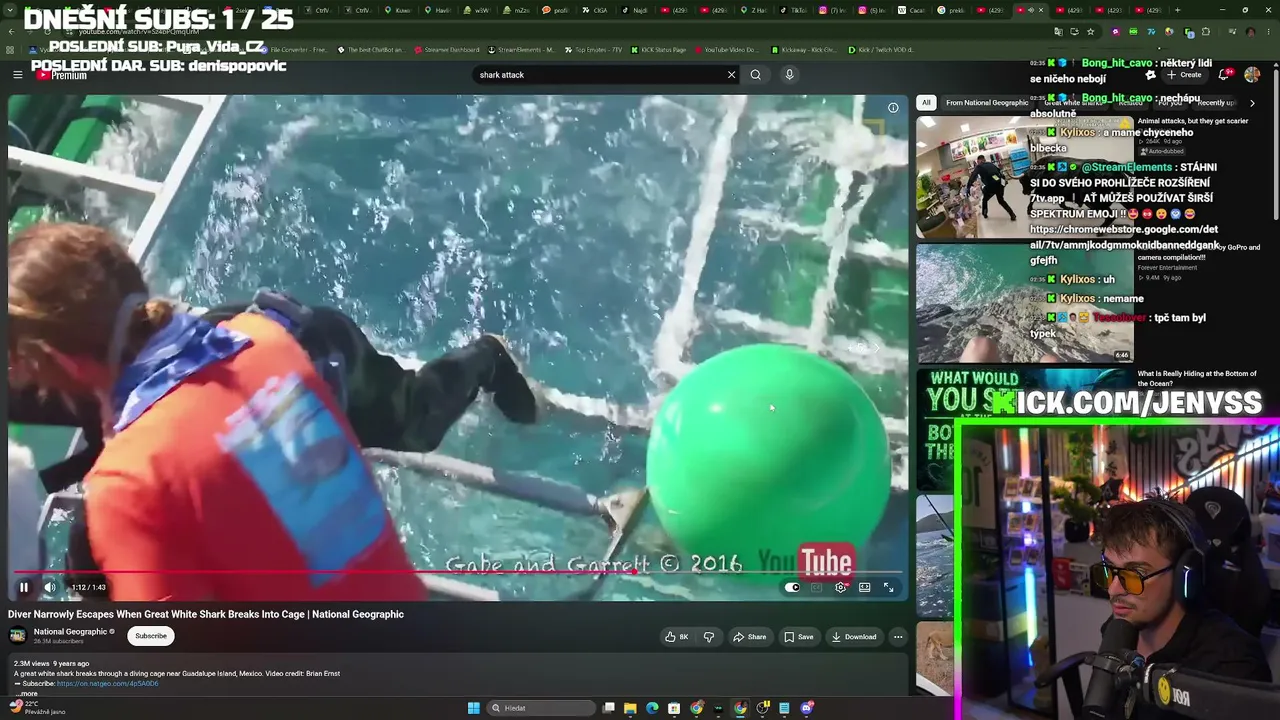This screenshot has height=720, width=1280.
Task: Open a new browser tab
Action: pos(1177,10)
